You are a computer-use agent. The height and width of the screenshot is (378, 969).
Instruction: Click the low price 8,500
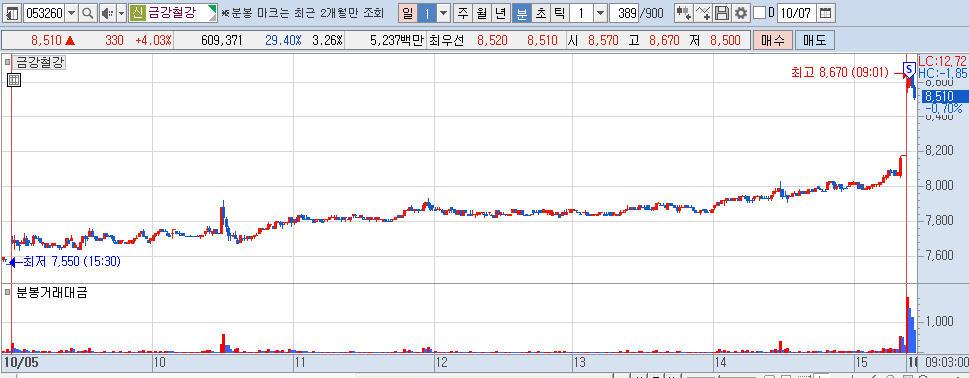[x=726, y=41]
